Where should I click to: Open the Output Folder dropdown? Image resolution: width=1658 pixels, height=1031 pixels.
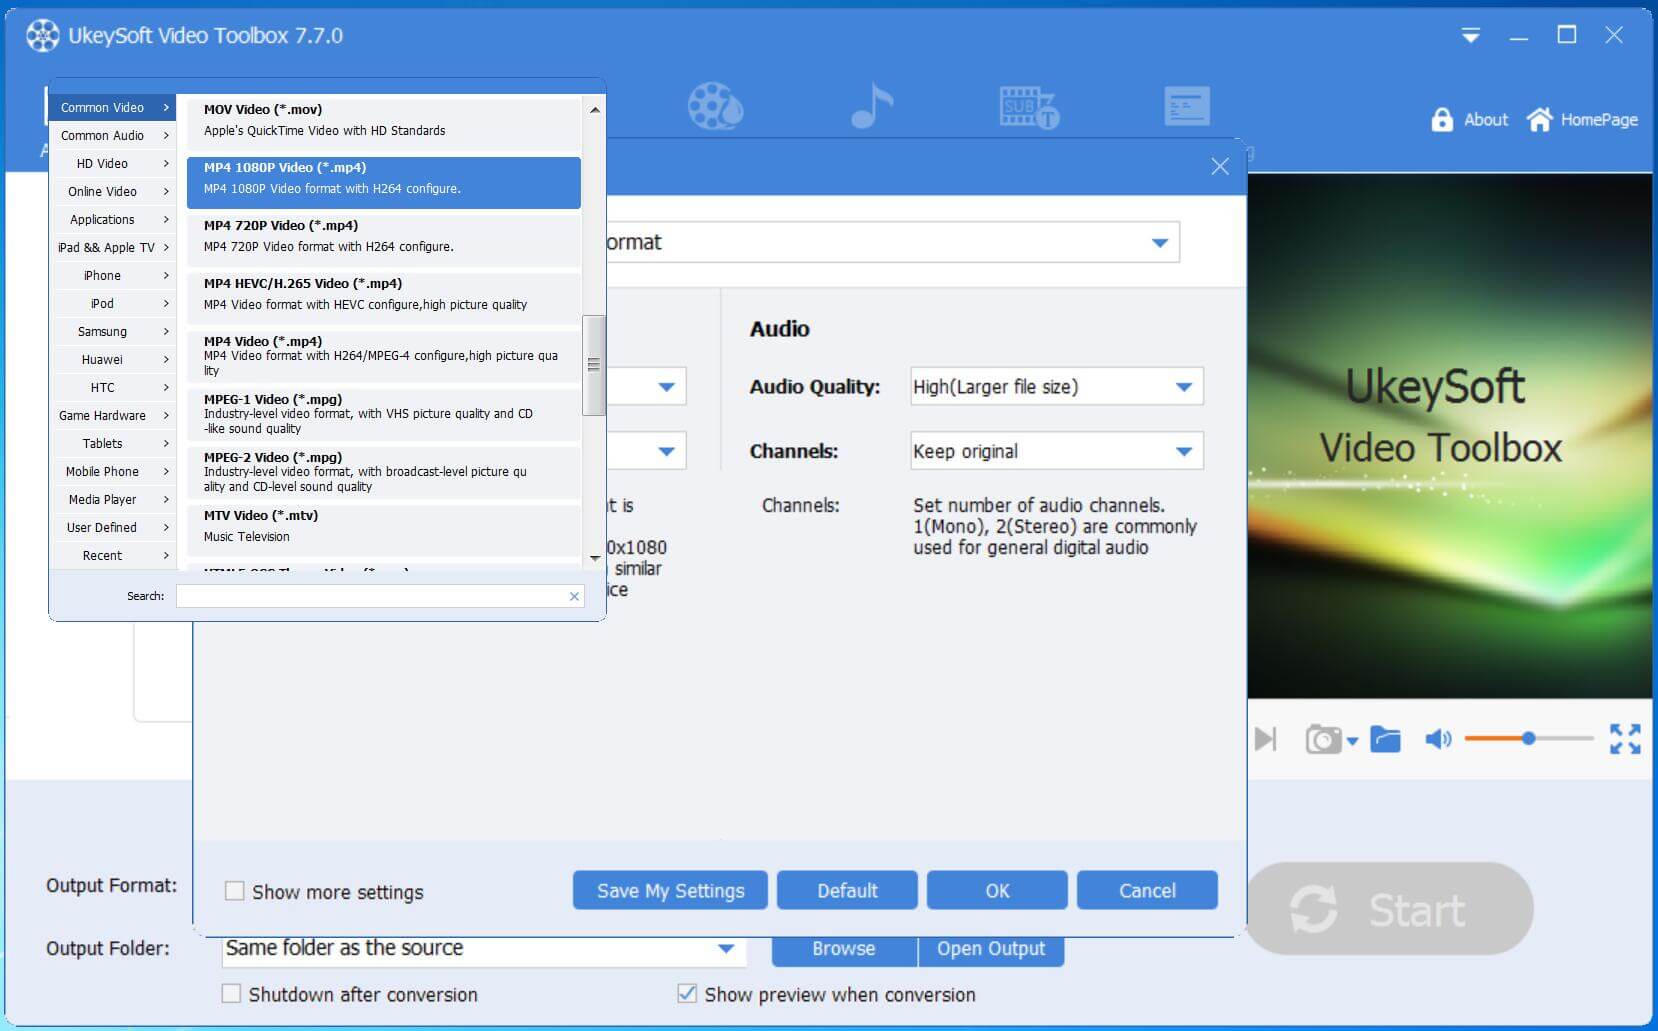(726, 948)
